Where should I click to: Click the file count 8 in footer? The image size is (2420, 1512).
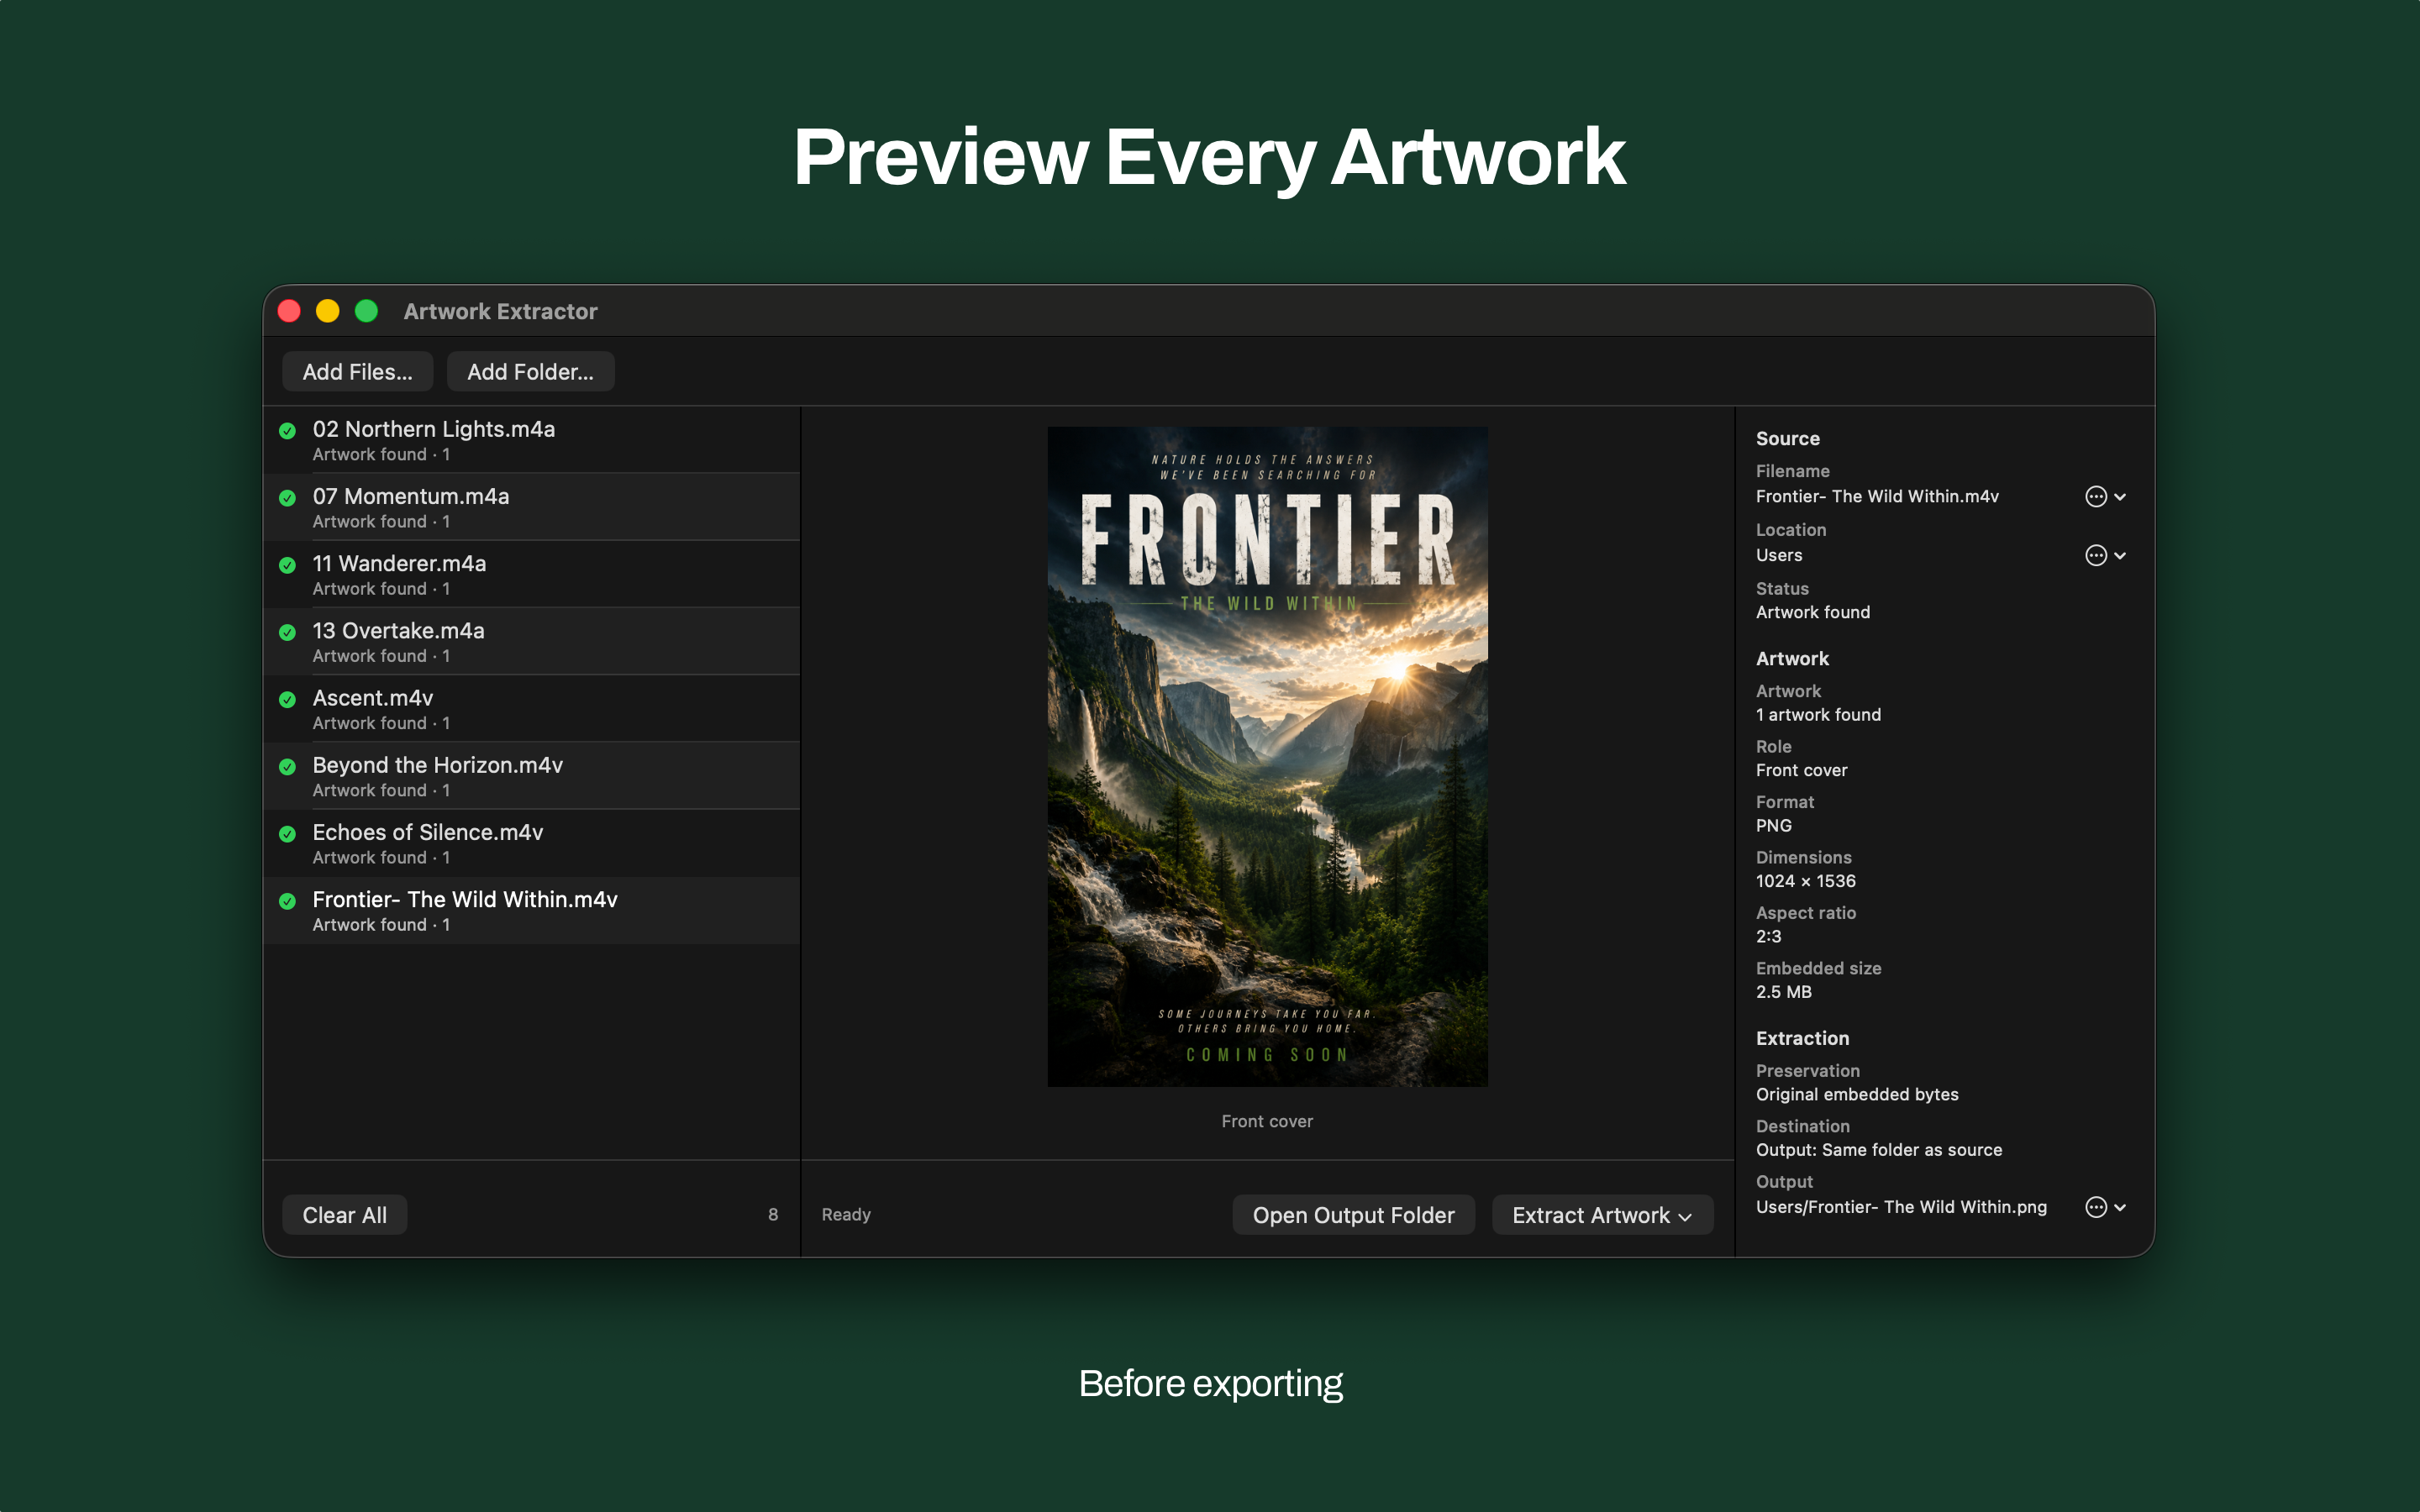point(773,1214)
